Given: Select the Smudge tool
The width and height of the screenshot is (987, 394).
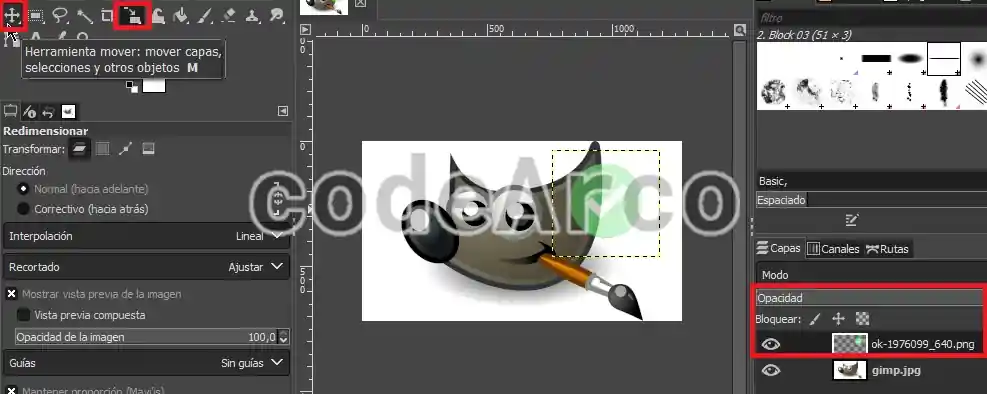Looking at the screenshot, I should pyautogui.click(x=276, y=16).
